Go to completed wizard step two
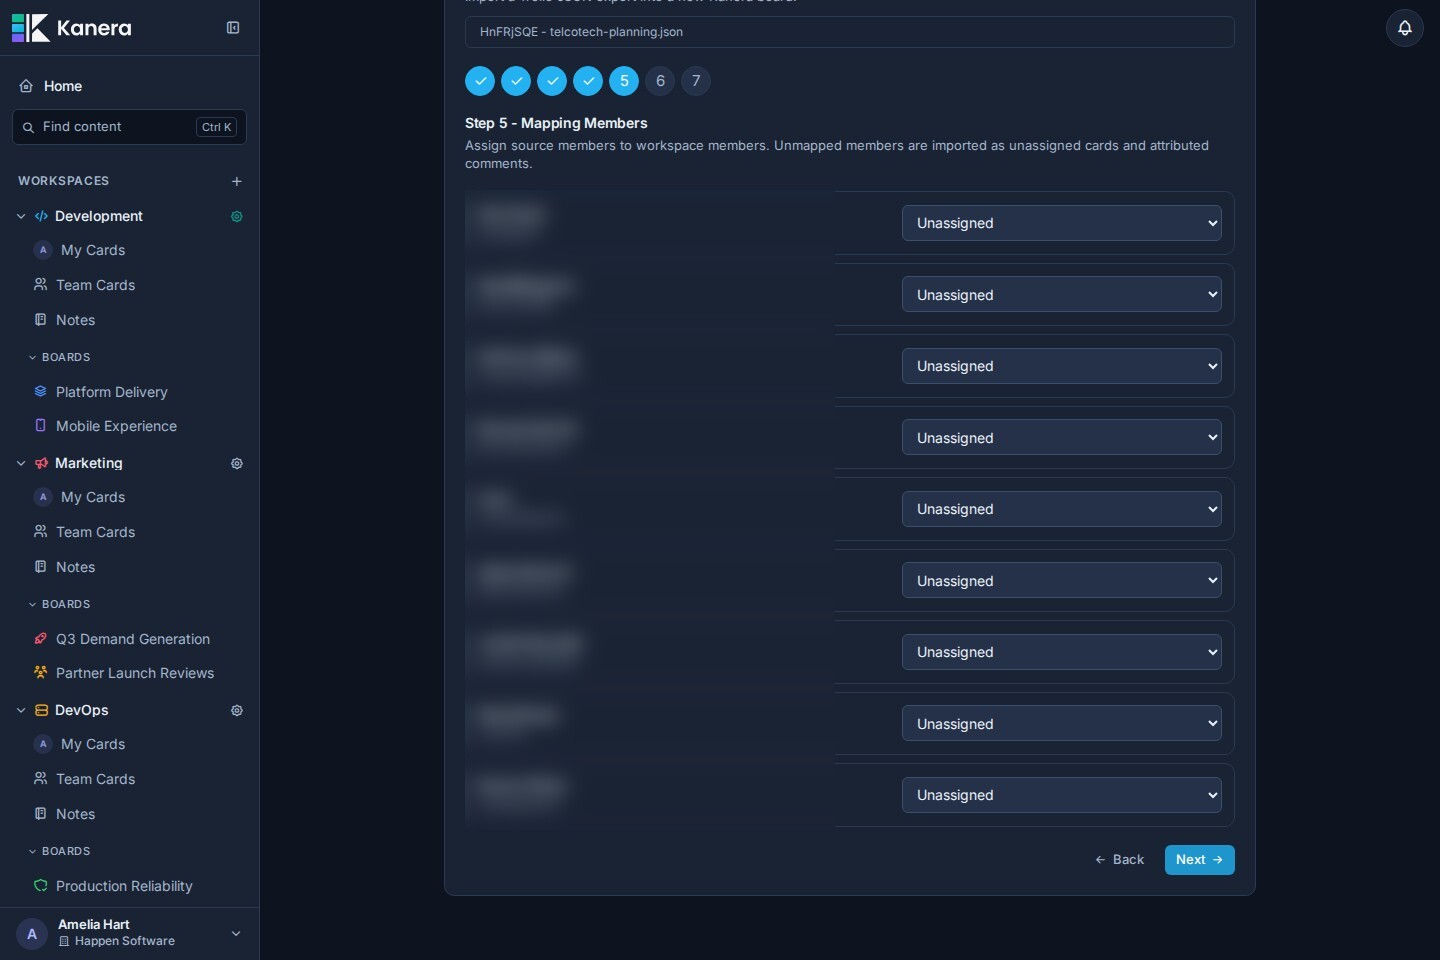1440x960 pixels. tap(516, 81)
